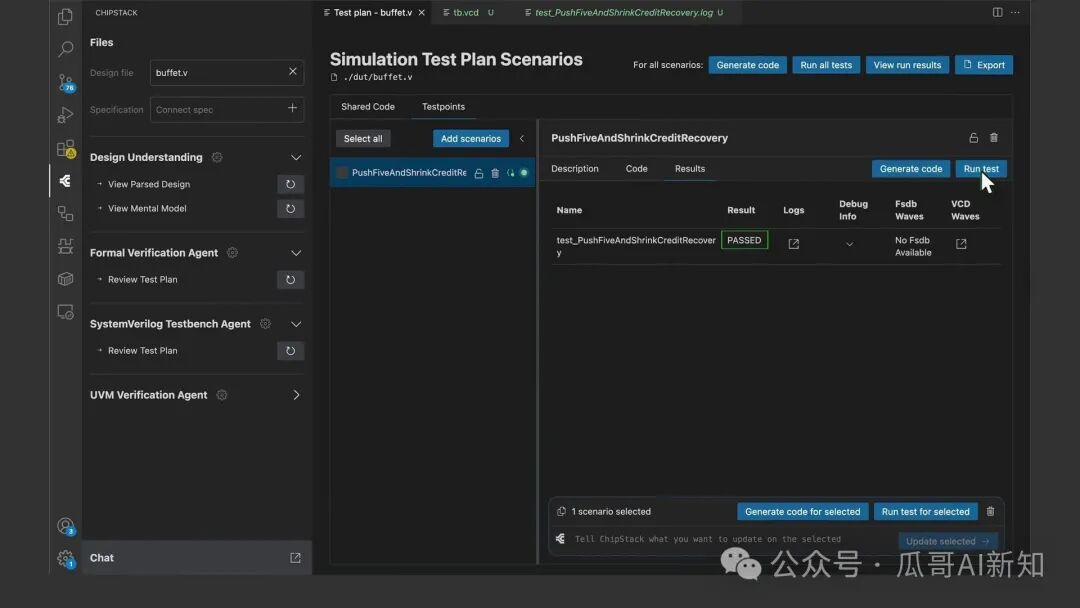
Task: Switch to test_PushFiveAndShrinkCreditRecovery.log tab
Action: 623,12
